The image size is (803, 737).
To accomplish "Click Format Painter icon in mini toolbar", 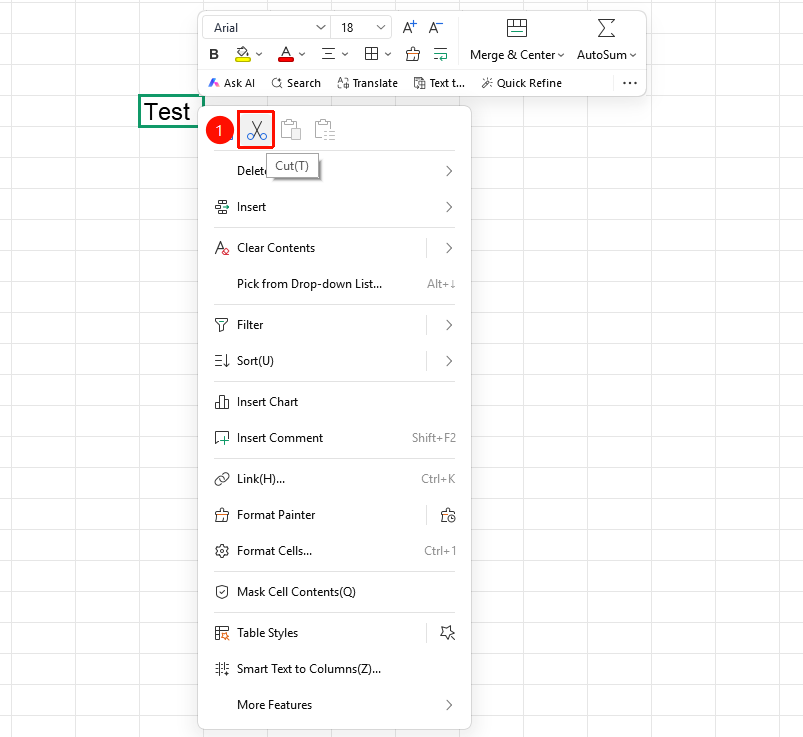I will pos(413,54).
